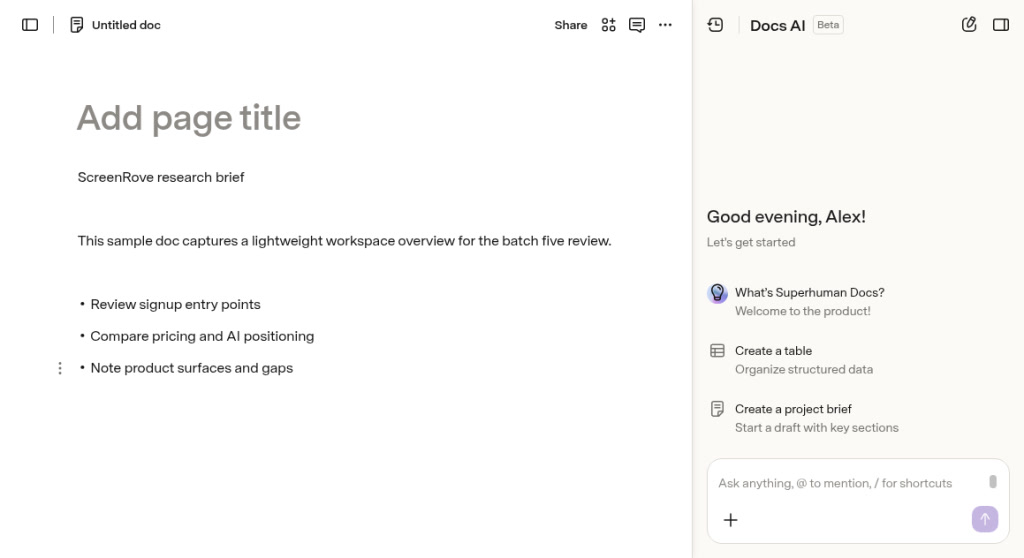This screenshot has width=1024, height=558.
Task: Click the Let's get started subtitle
Action: tap(751, 242)
